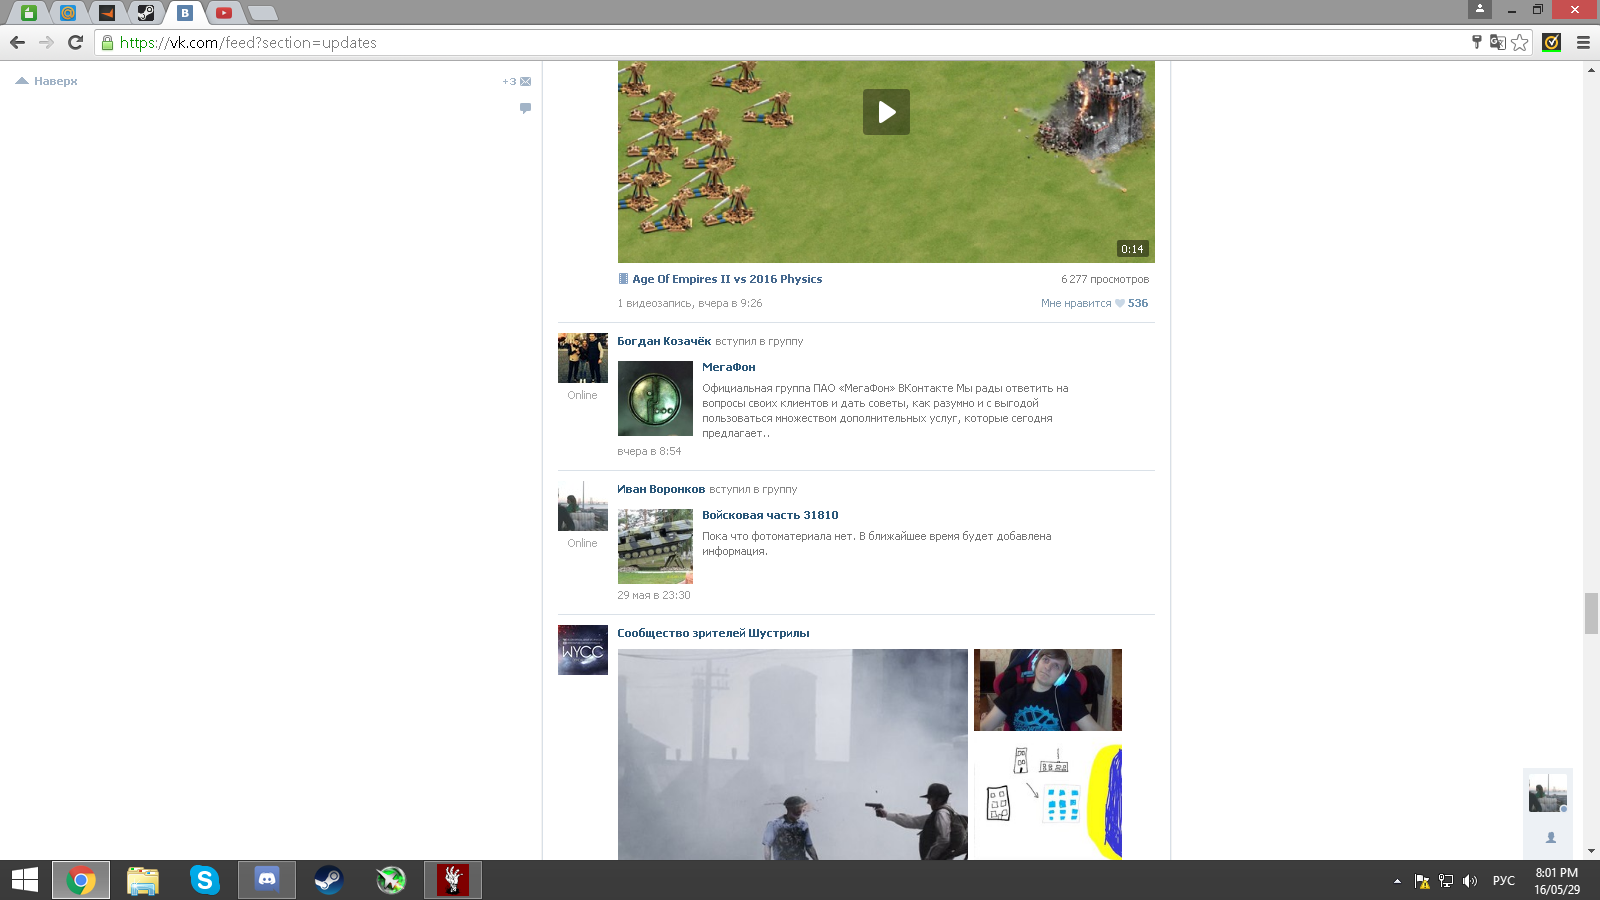The image size is (1600, 900).
Task: Open the Войсковая часть tank thumbnail
Action: coord(655,546)
